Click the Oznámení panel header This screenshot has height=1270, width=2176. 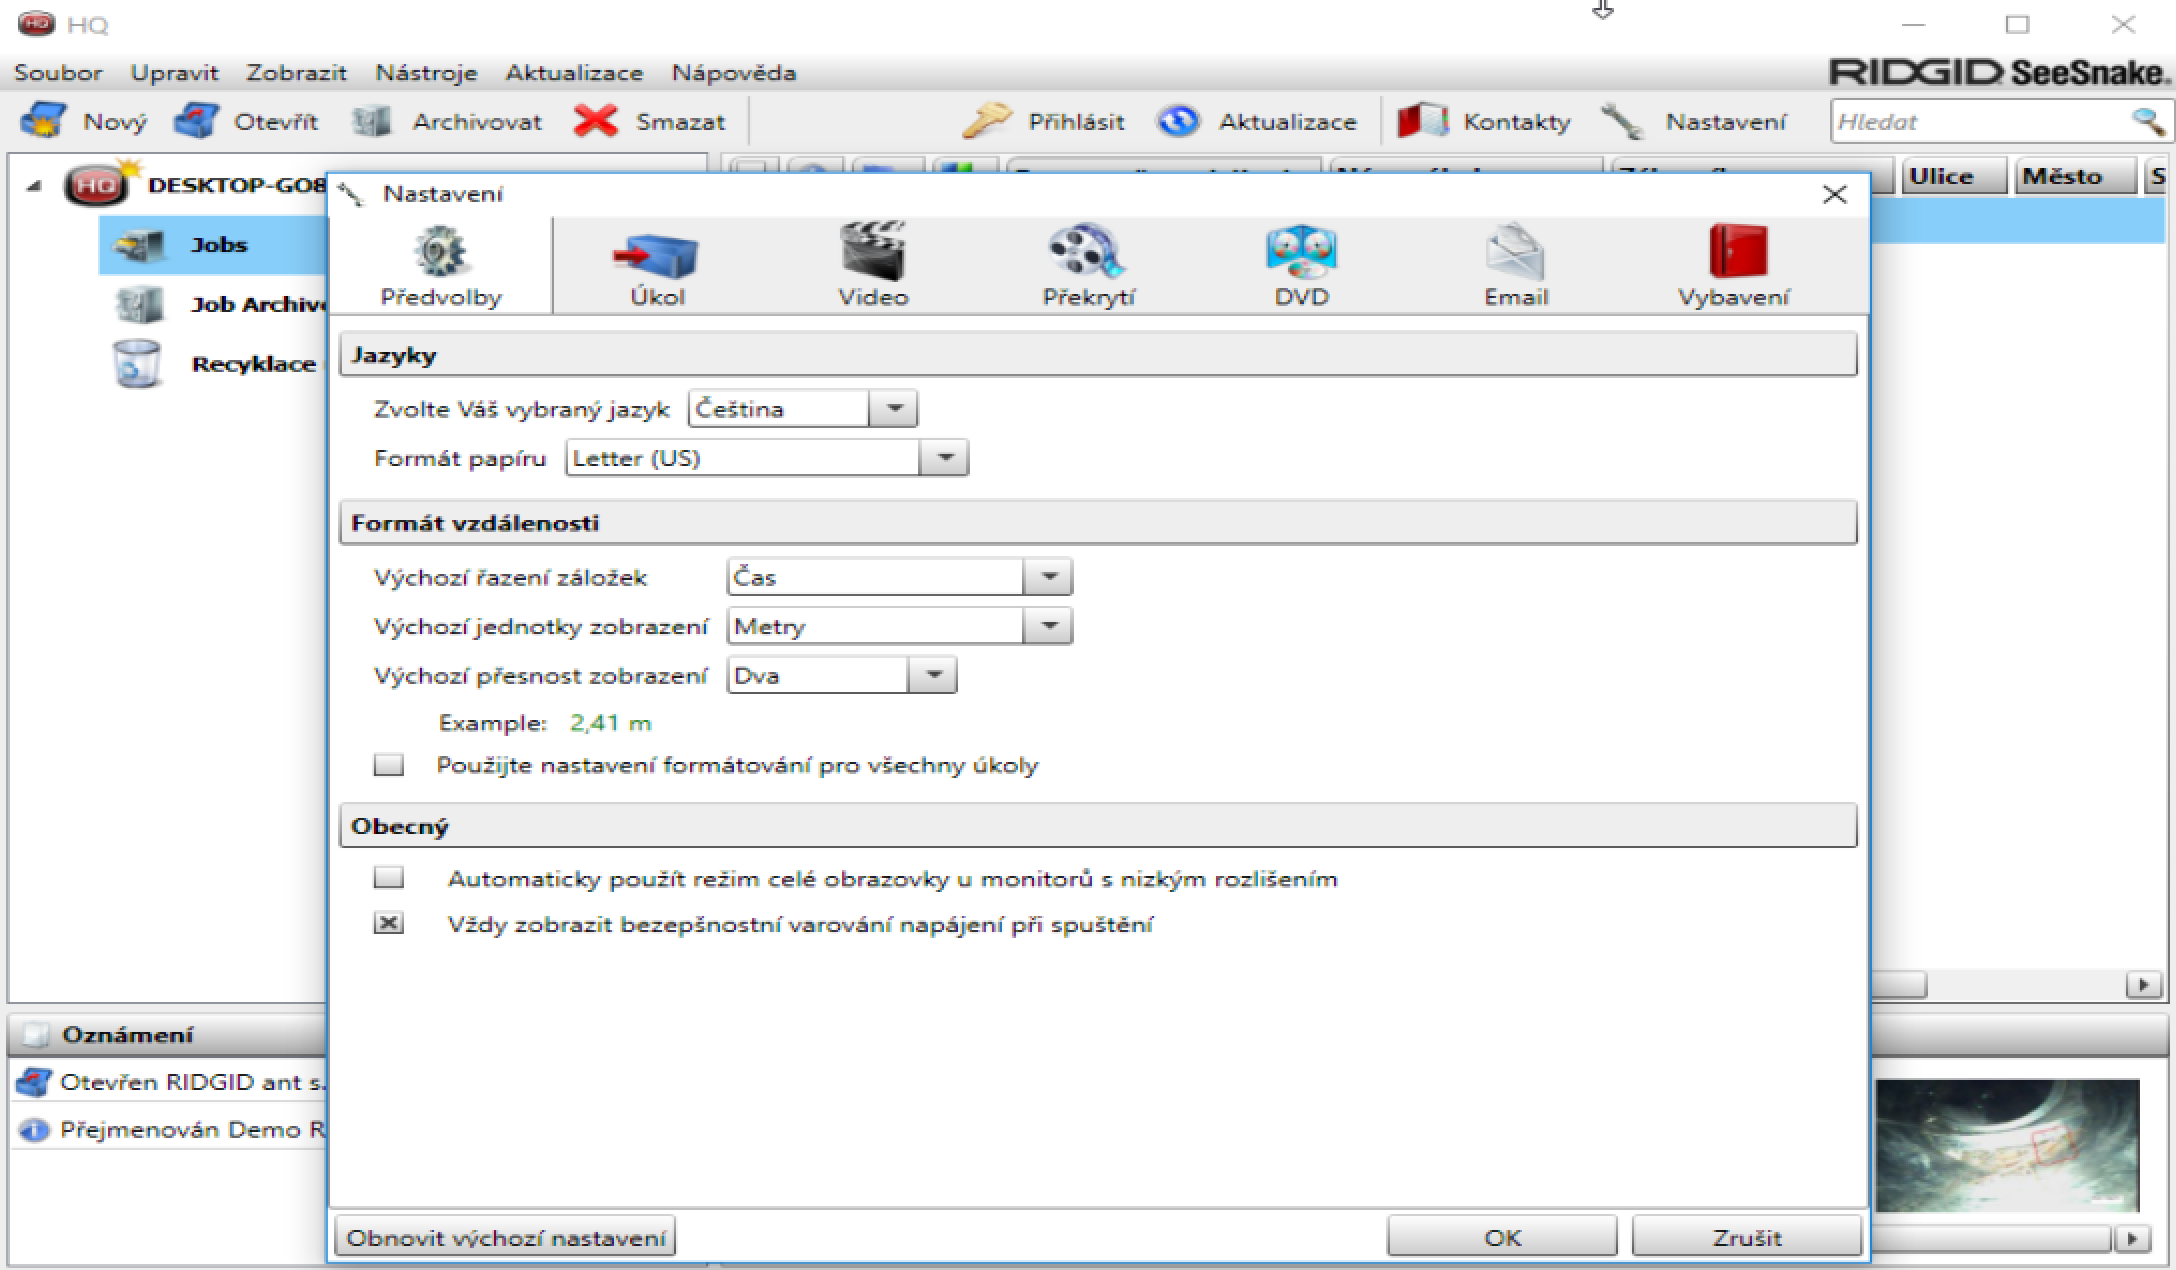point(168,1035)
